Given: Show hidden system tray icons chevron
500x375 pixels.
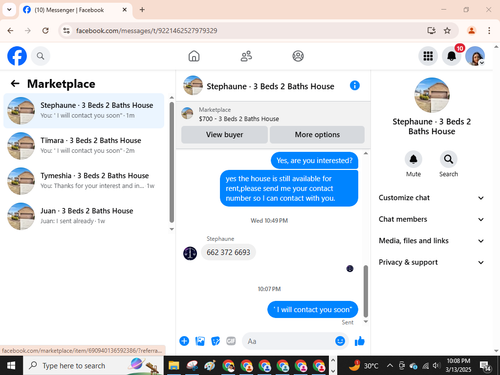Looking at the screenshot, I should (390, 366).
